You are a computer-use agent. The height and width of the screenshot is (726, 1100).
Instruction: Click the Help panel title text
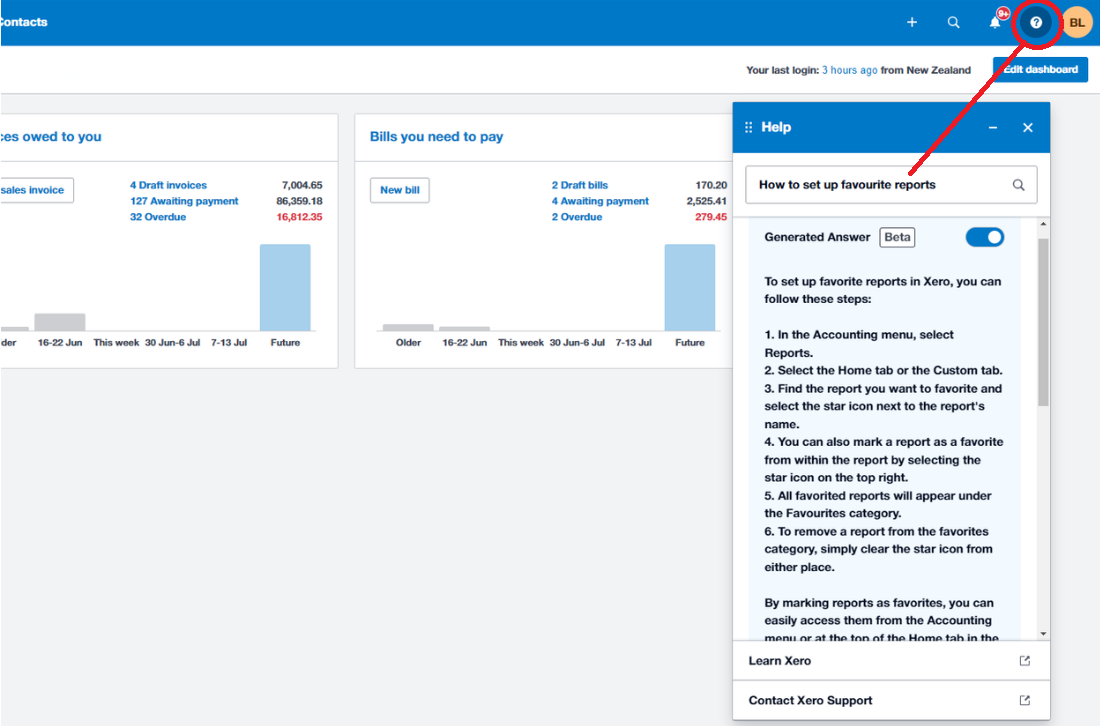pos(776,127)
